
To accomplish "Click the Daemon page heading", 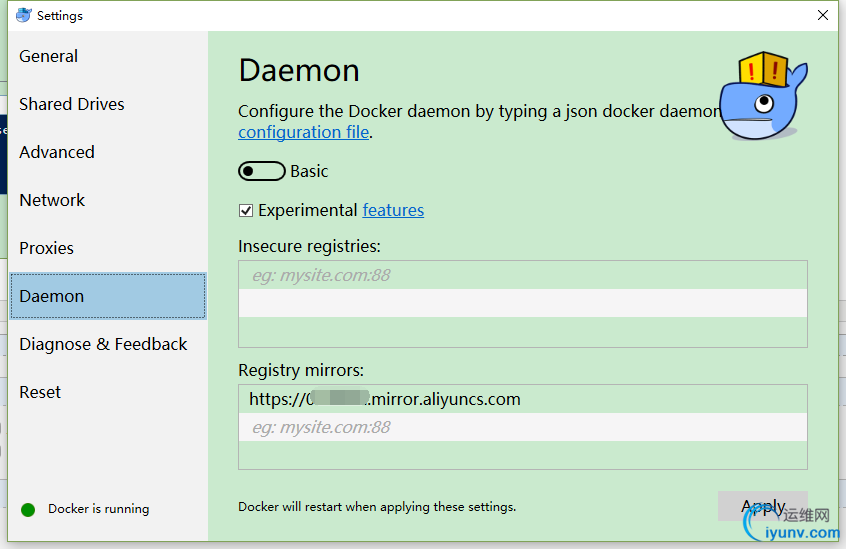I will [299, 71].
